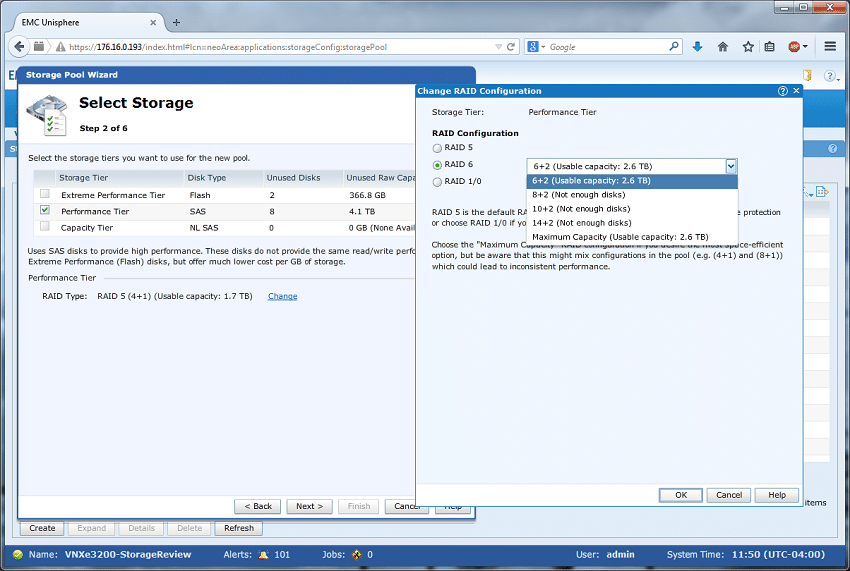Click the Google search input field
850x571 pixels.
click(x=607, y=47)
